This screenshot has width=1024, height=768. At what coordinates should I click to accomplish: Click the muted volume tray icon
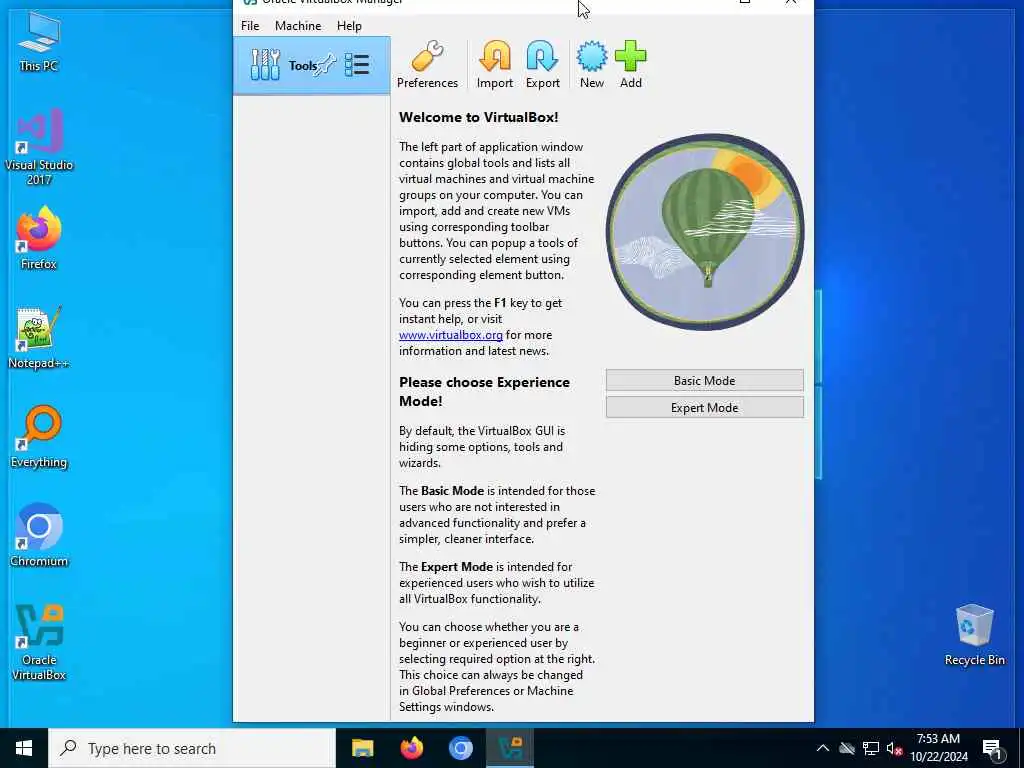point(894,748)
